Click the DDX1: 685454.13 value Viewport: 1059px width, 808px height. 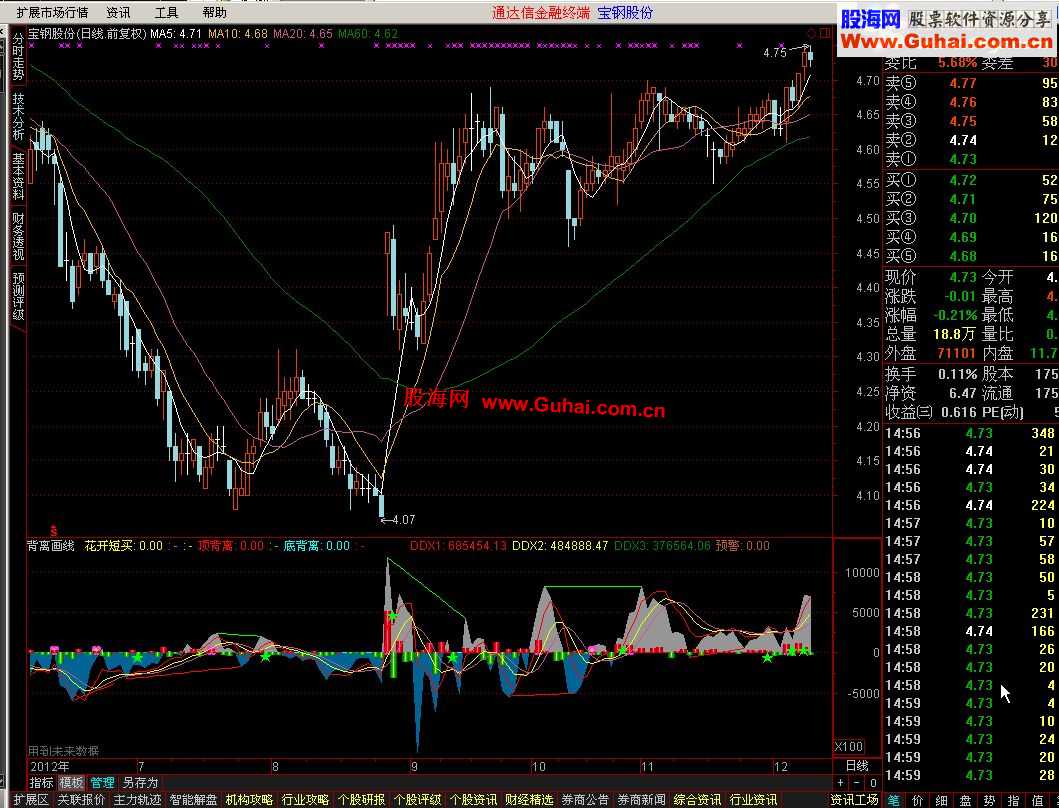458,545
